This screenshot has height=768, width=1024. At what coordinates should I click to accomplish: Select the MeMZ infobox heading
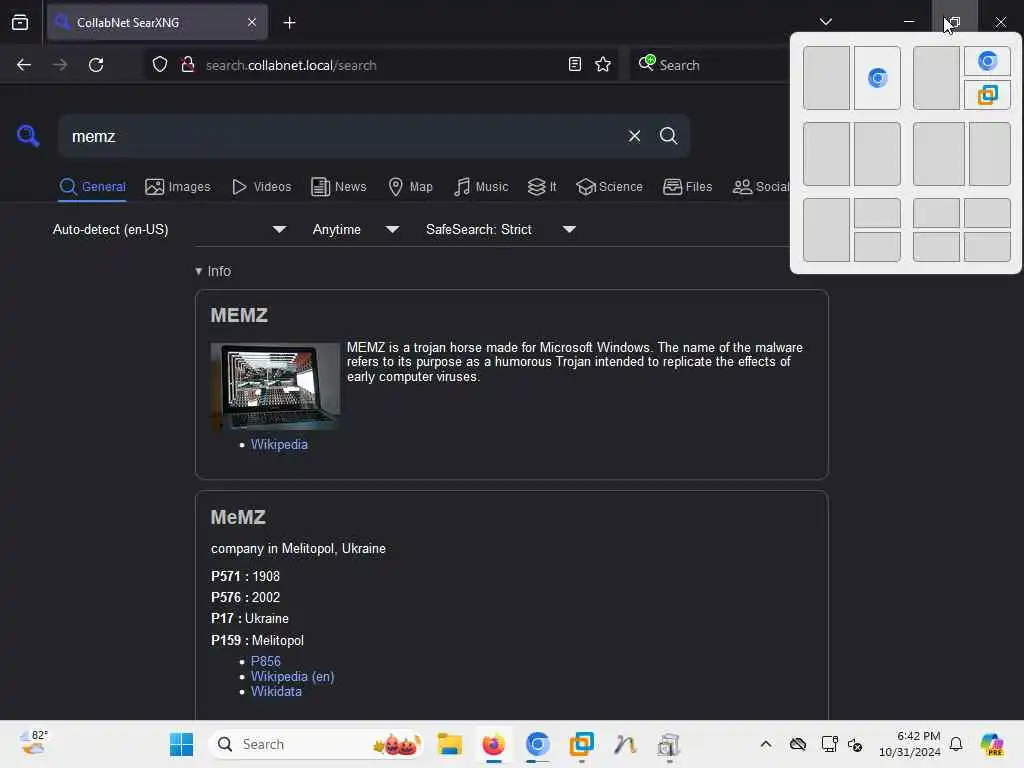238,517
